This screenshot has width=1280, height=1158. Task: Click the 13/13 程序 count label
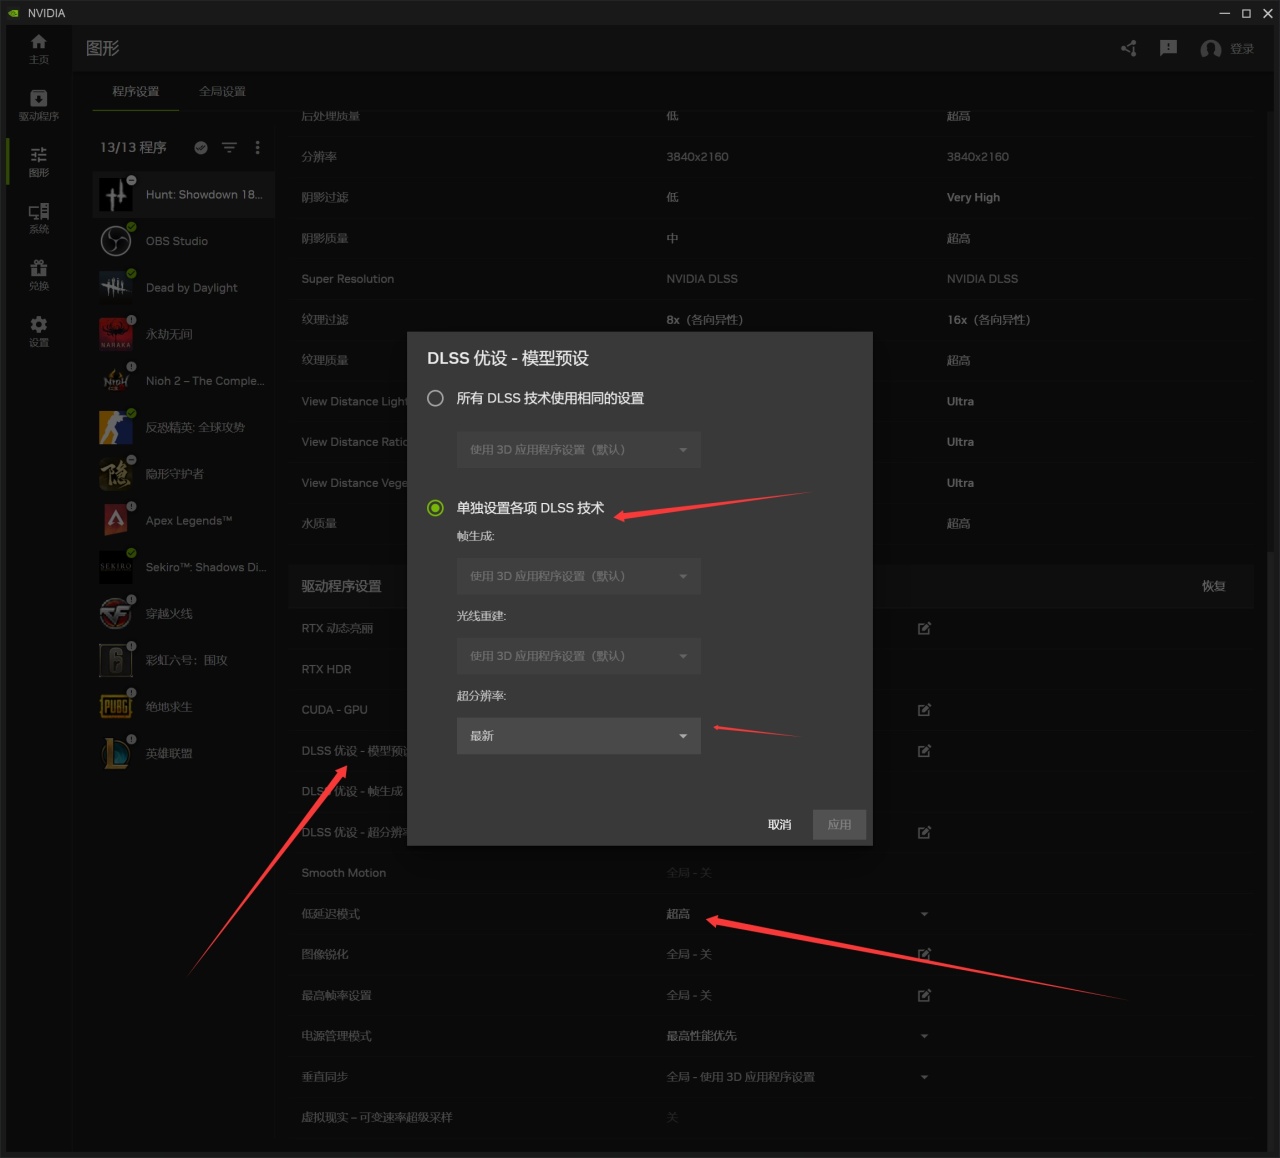[x=133, y=147]
